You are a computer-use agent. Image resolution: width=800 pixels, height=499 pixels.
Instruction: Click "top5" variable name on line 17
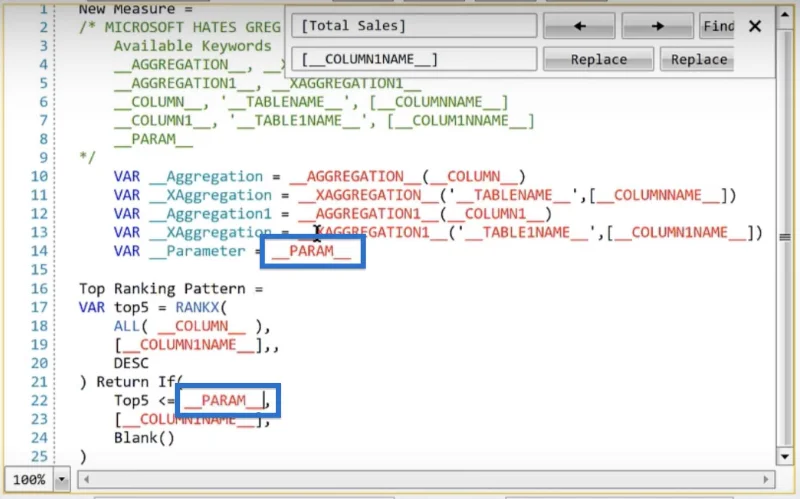click(x=131, y=307)
